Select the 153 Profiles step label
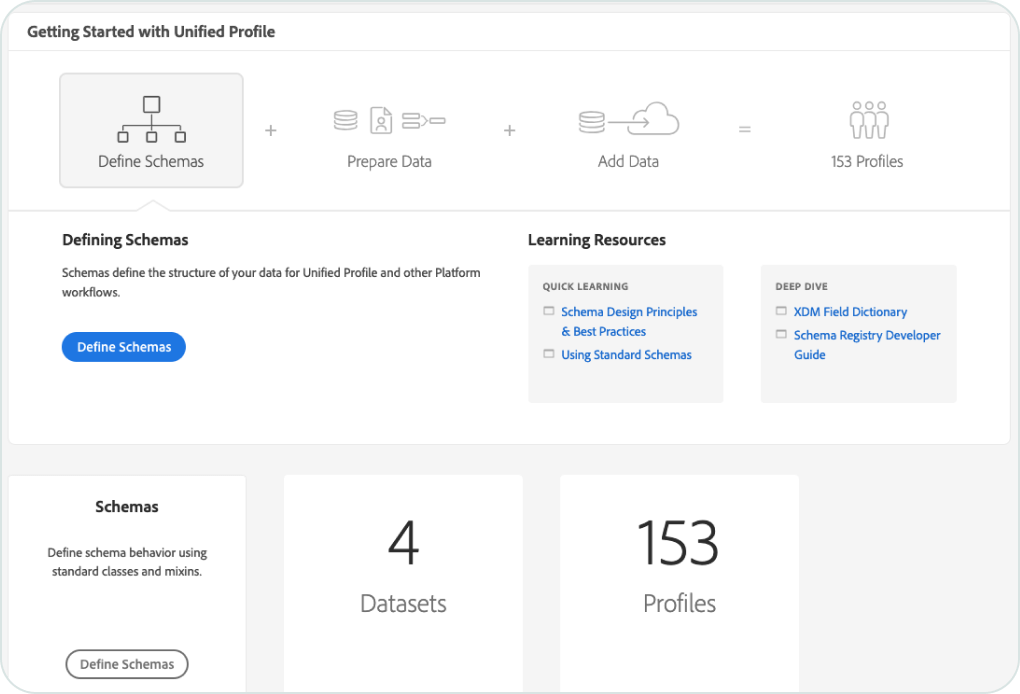Screen dimensions: 1020x694 point(867,161)
